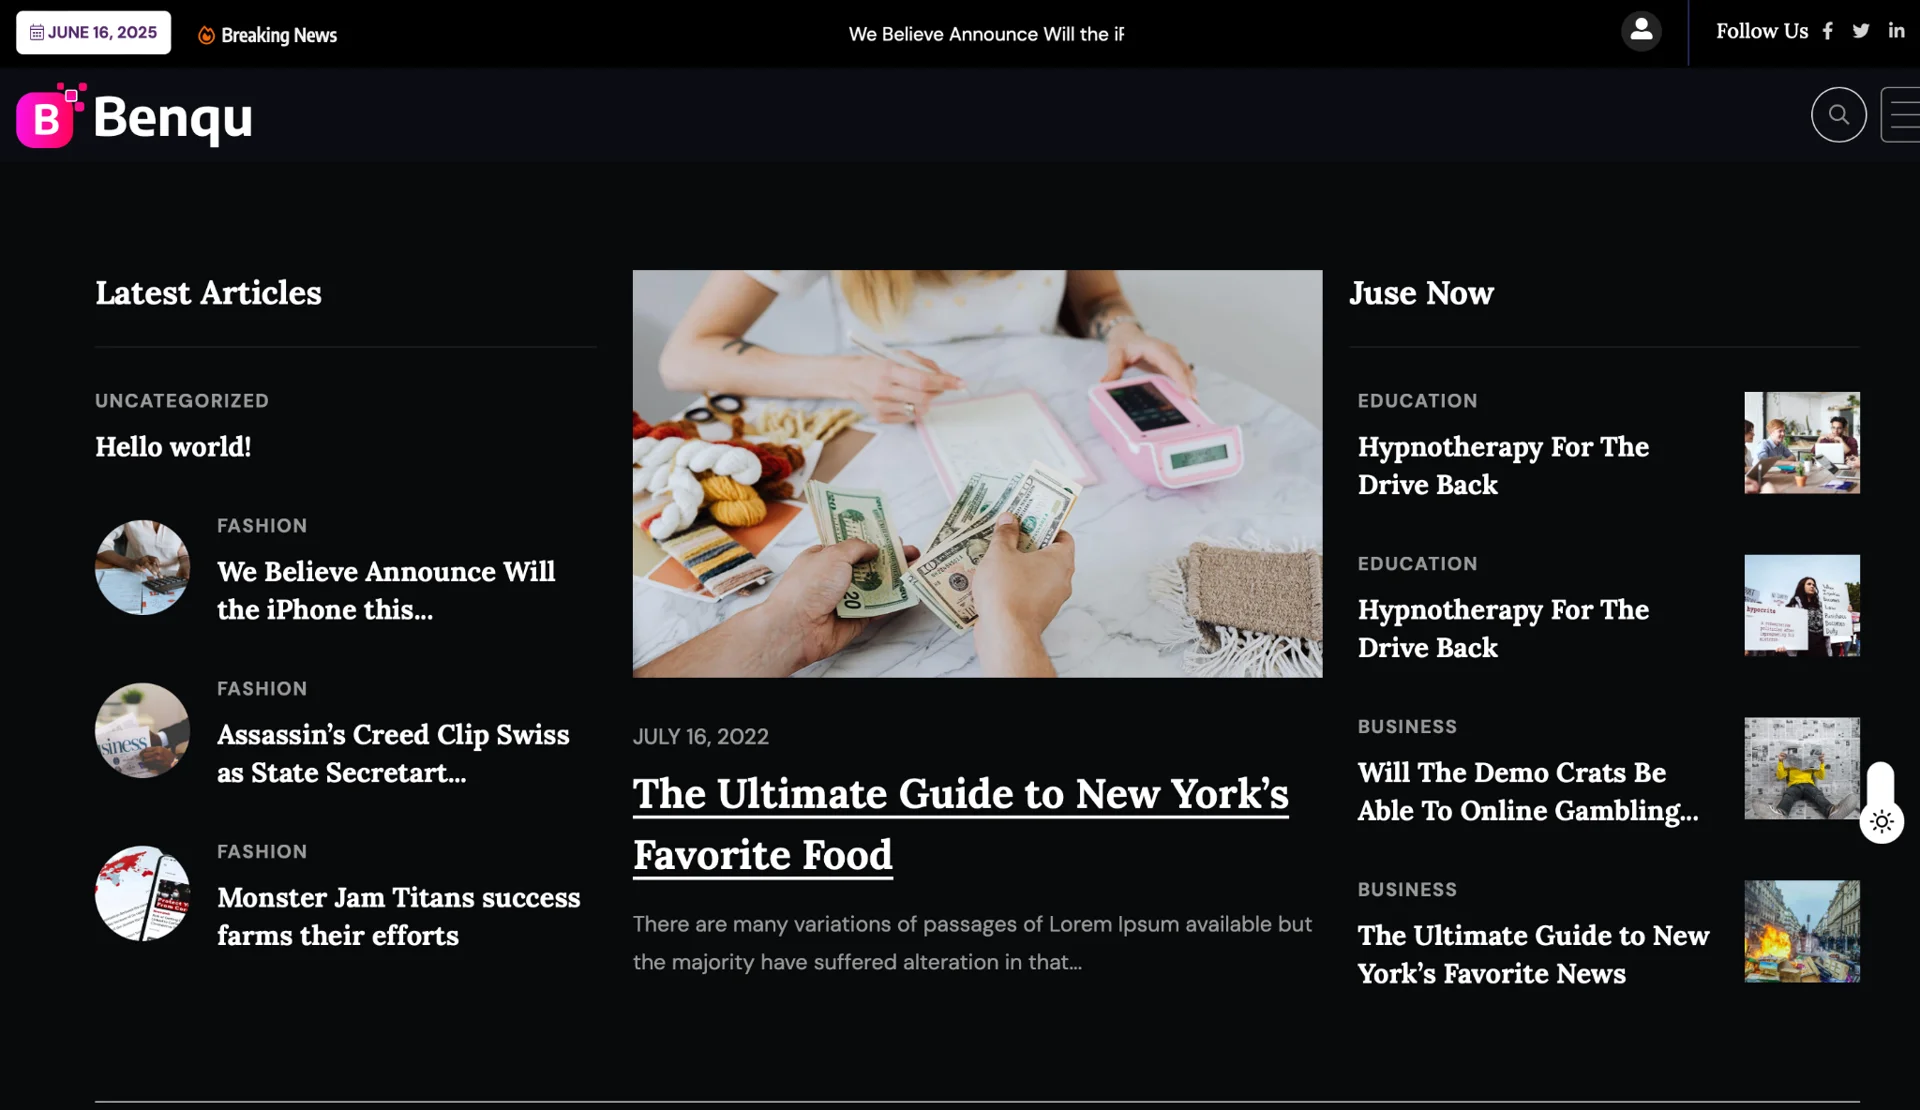Click the June 16, 2025 date badge

pyautogui.click(x=93, y=32)
